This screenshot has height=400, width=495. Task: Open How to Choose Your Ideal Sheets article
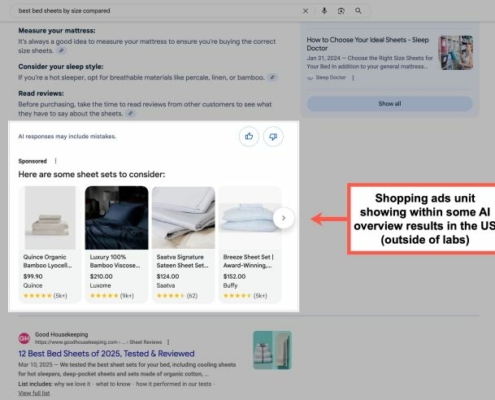click(x=368, y=44)
